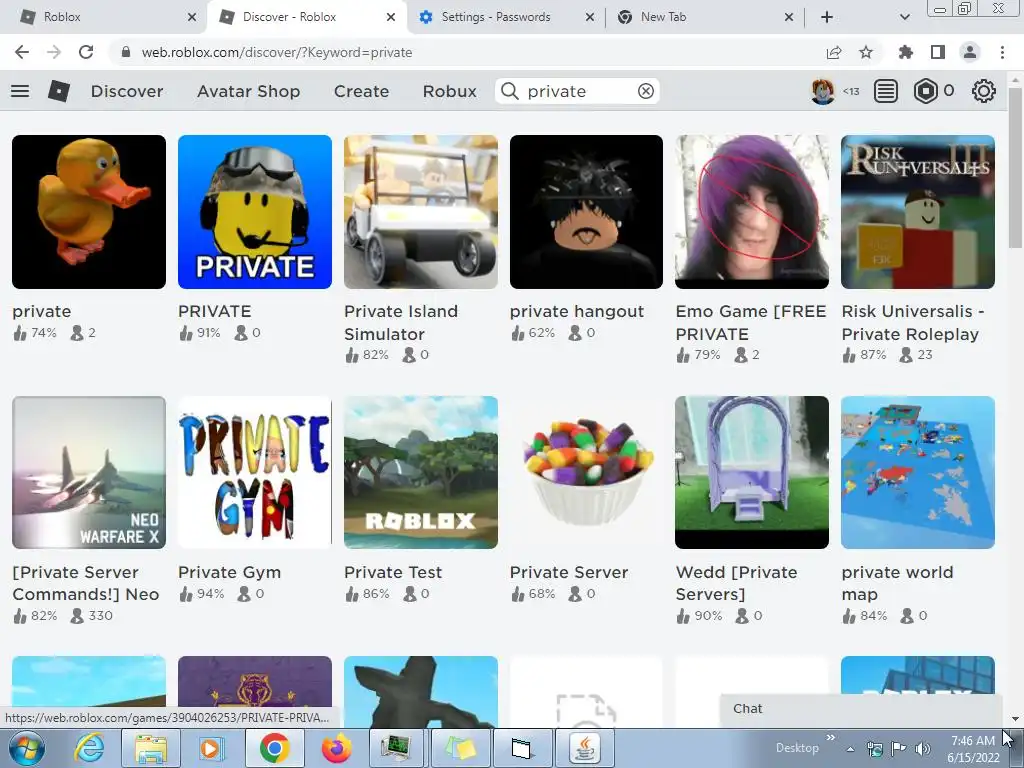Close the Discover - Roblox tab
Viewport: 1024px width, 768px height.
391,17
